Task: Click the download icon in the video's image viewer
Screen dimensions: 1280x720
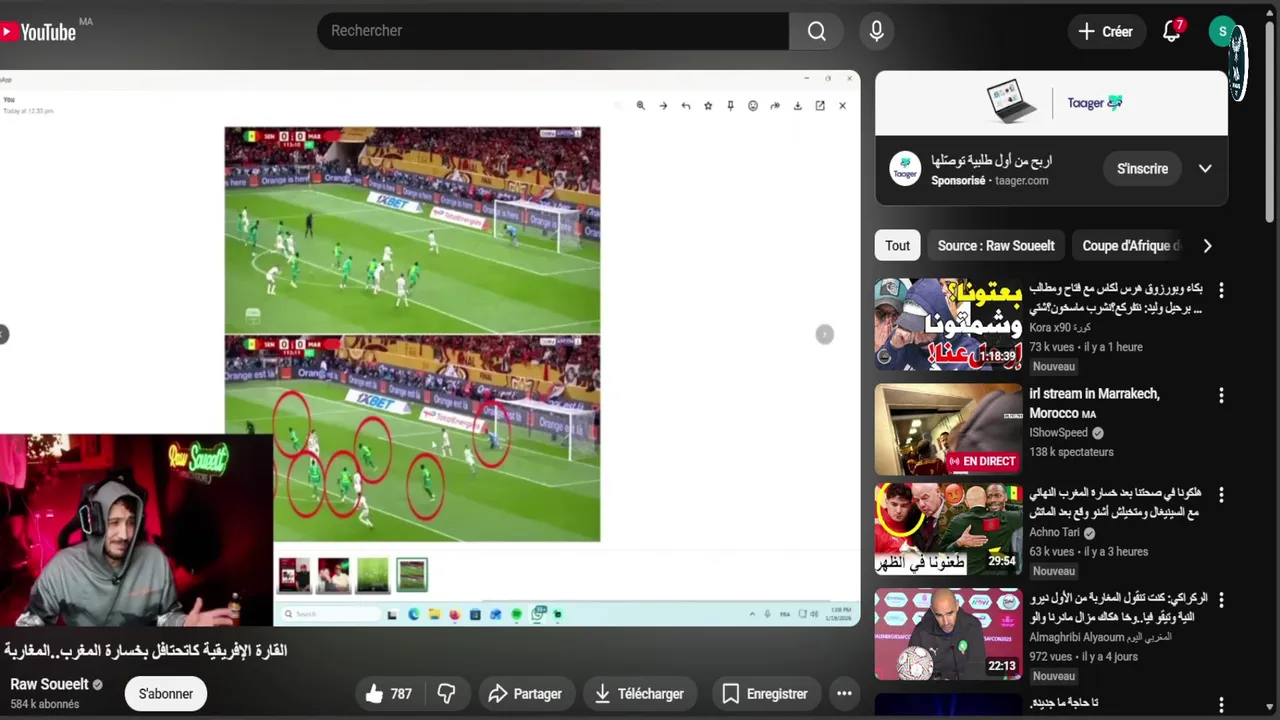Action: (x=797, y=106)
